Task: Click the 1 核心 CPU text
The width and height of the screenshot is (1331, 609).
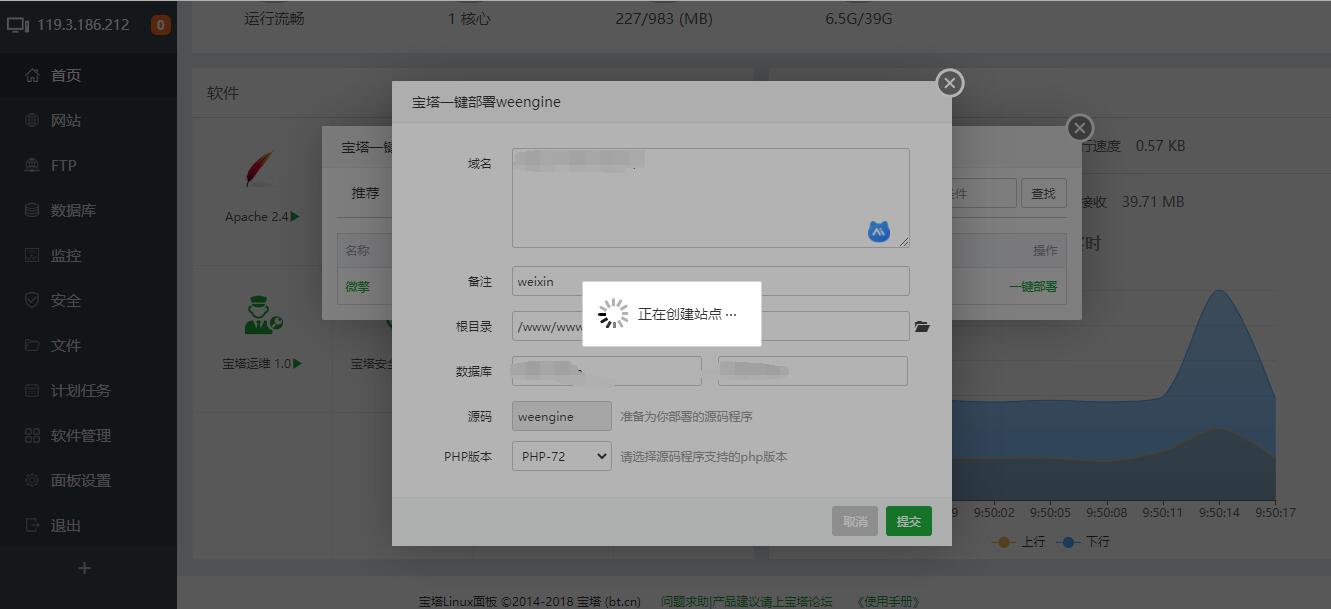Action: coord(469,18)
